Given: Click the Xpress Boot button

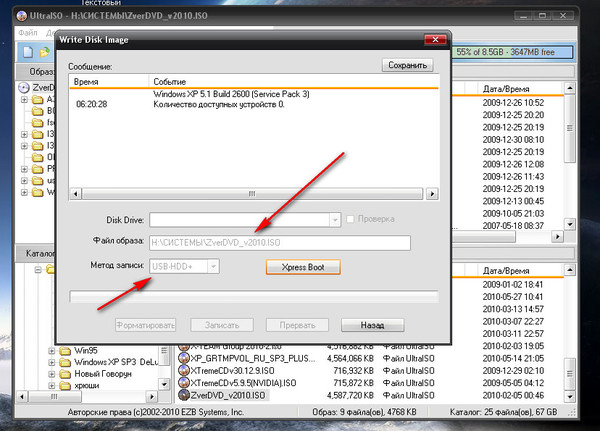Looking at the screenshot, I should (x=303, y=267).
